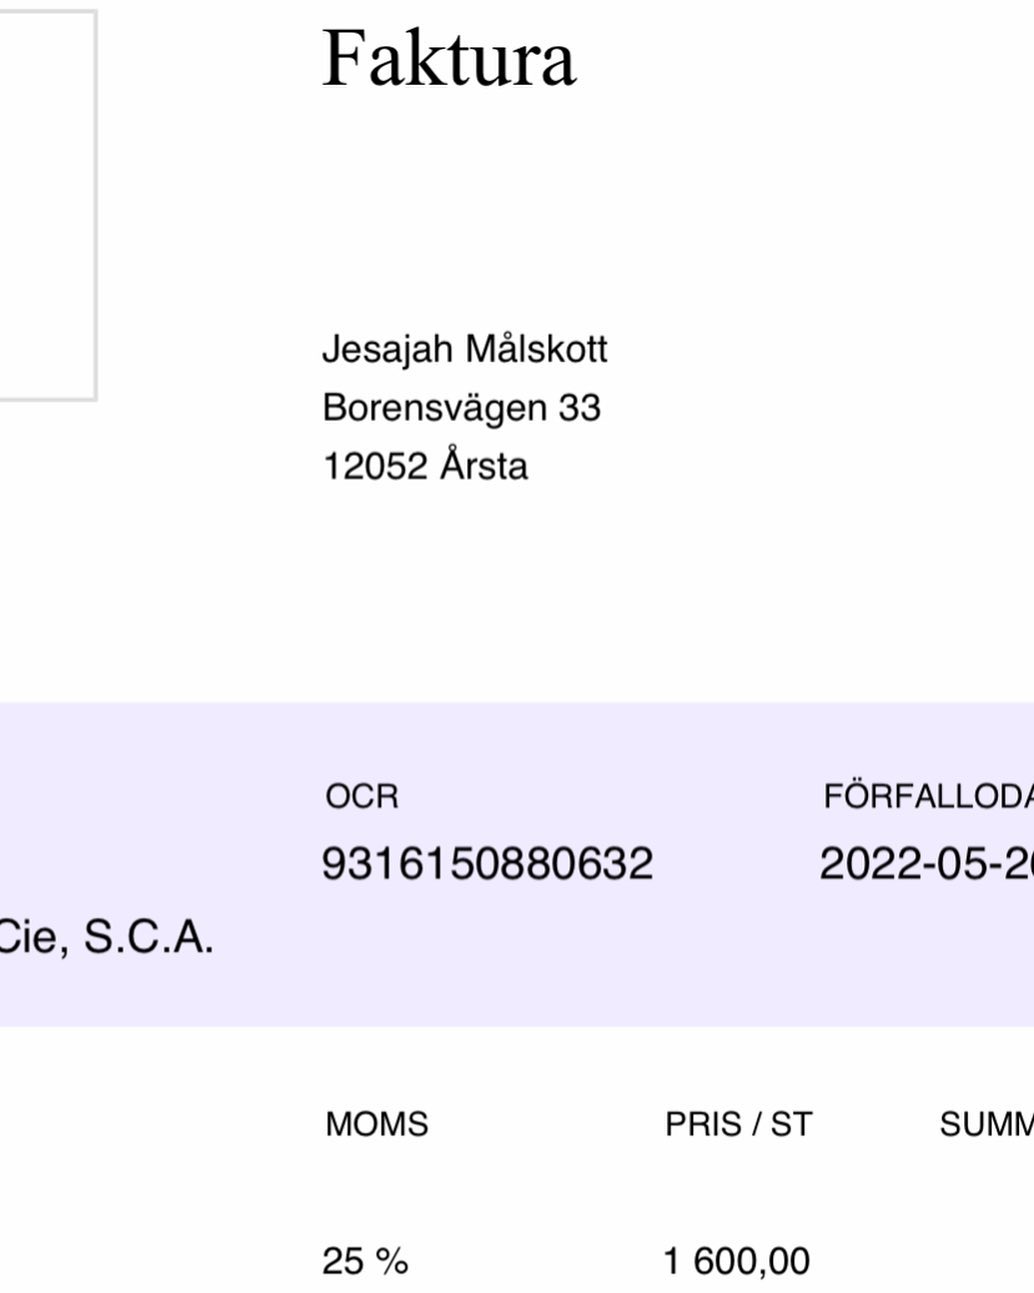The image size is (1034, 1293).
Task: Click the OCR label
Action: tap(361, 797)
